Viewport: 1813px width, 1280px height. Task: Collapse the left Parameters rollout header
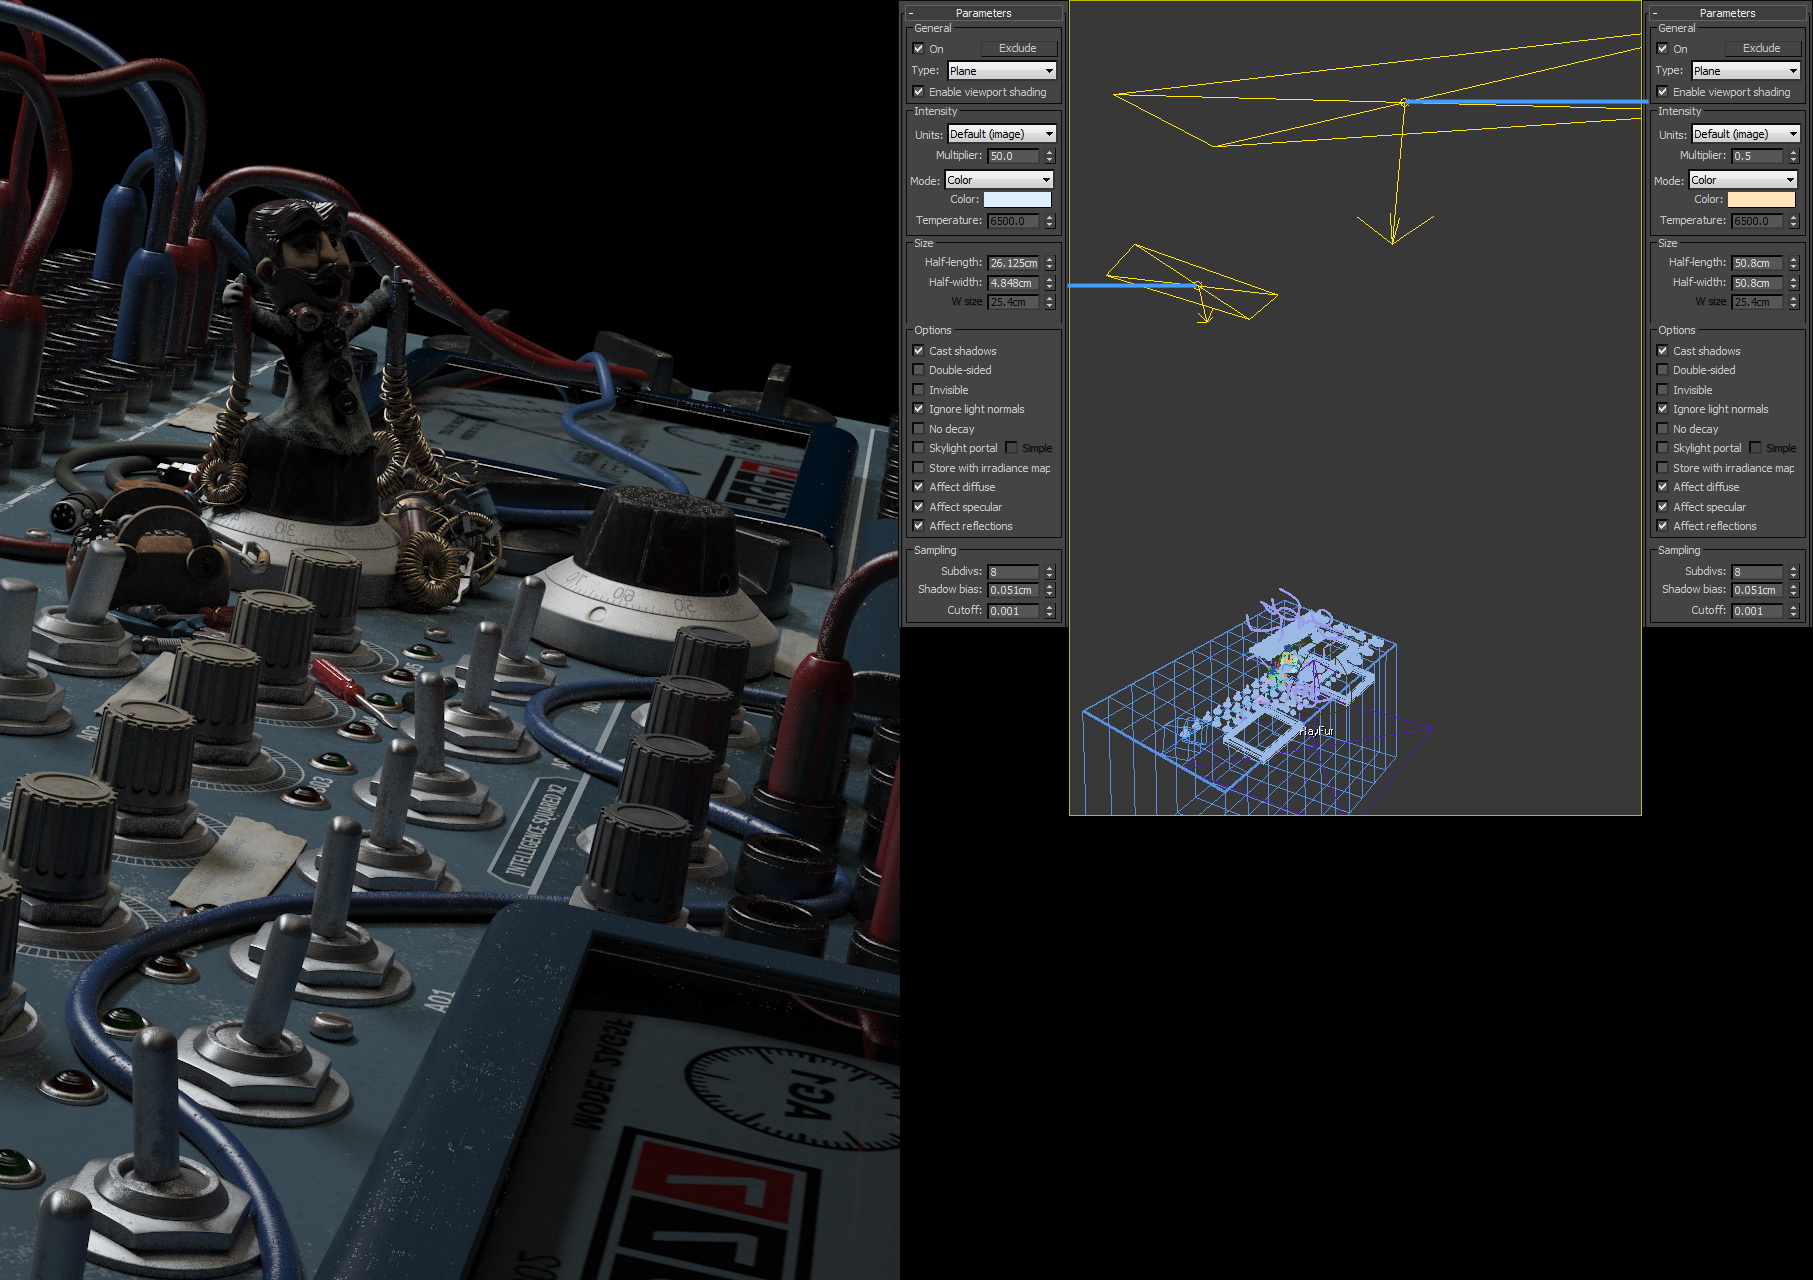click(x=983, y=13)
